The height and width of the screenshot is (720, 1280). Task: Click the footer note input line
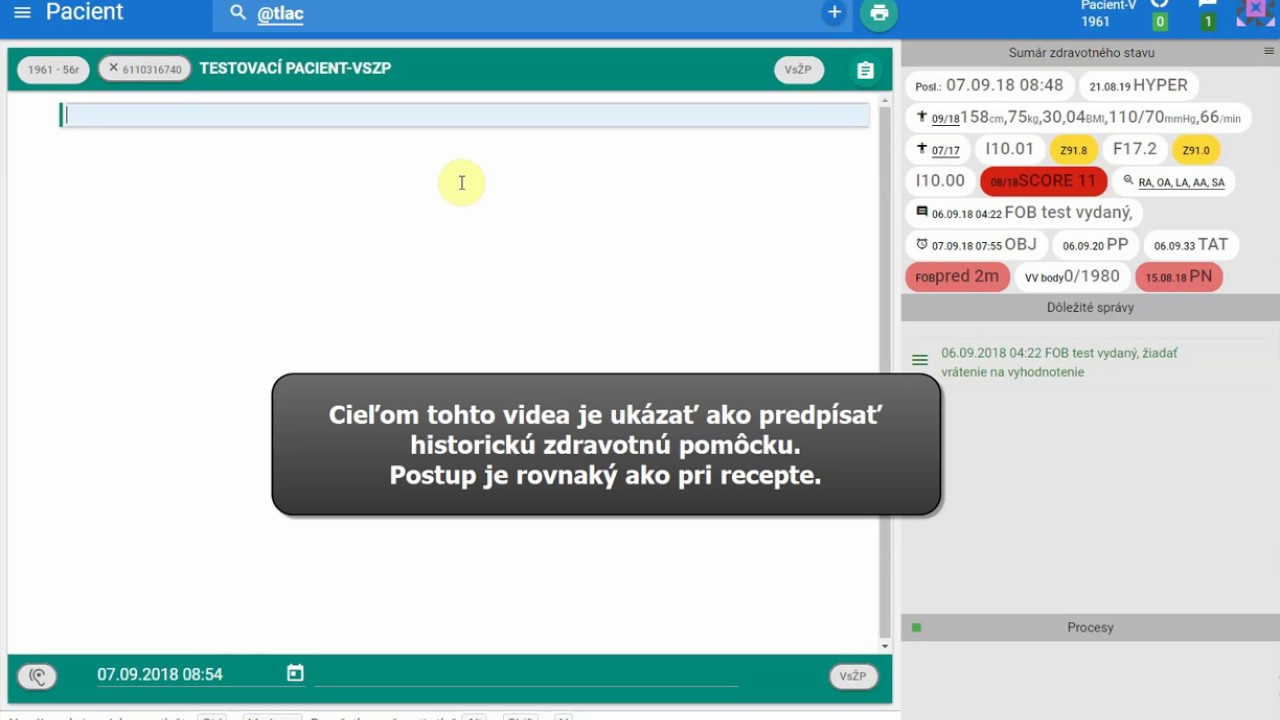point(526,676)
